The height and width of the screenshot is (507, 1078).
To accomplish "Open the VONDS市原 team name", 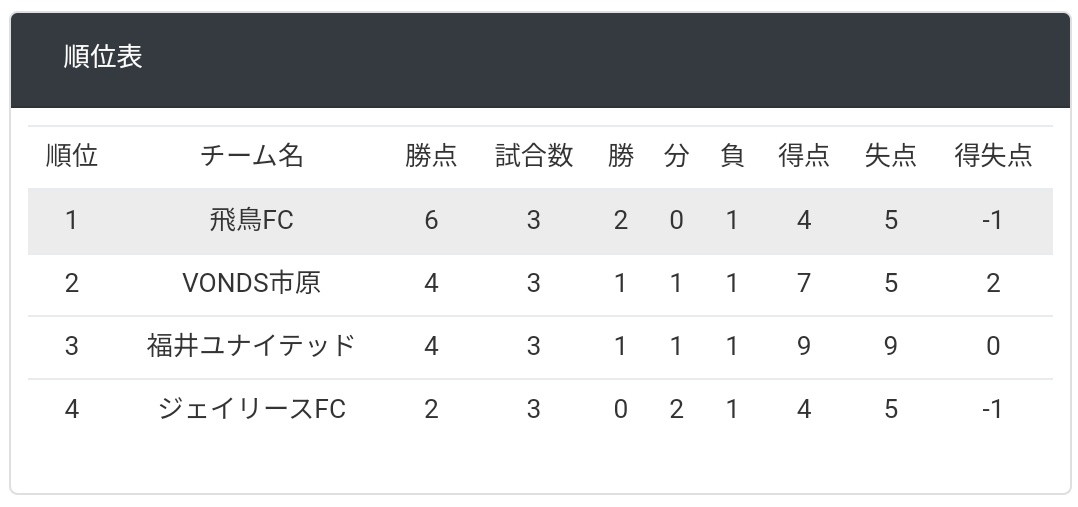I will (252, 283).
